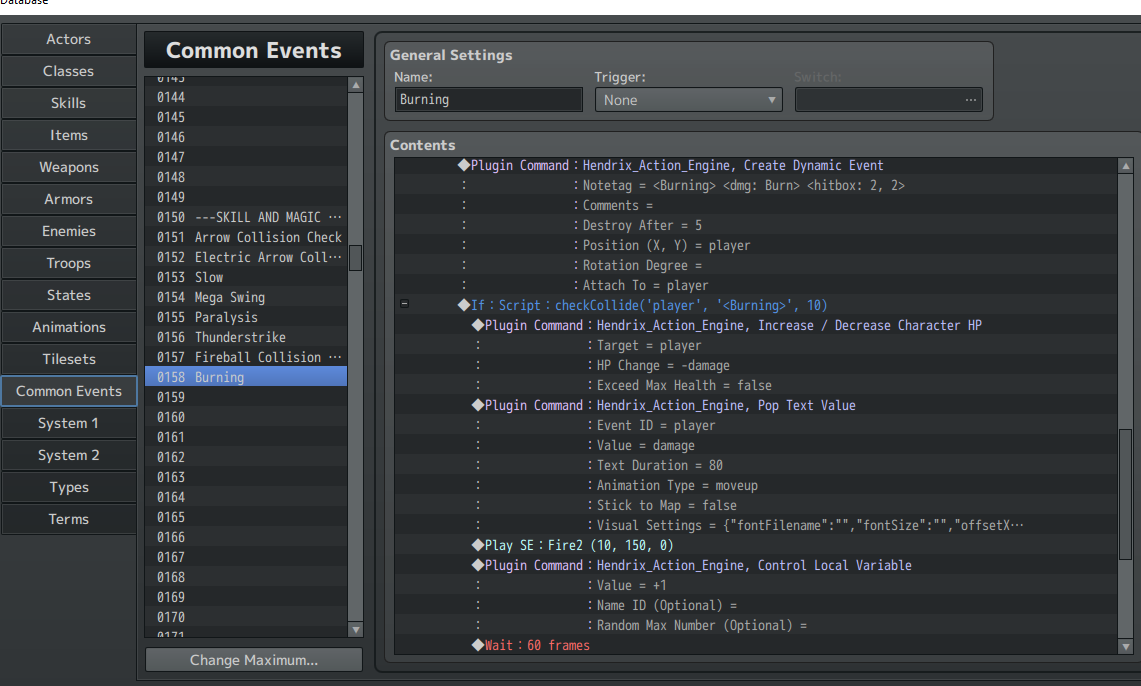Screen dimensions: 1141x686
Task: Select the Stick to Map = false line
Action: [755, 506]
